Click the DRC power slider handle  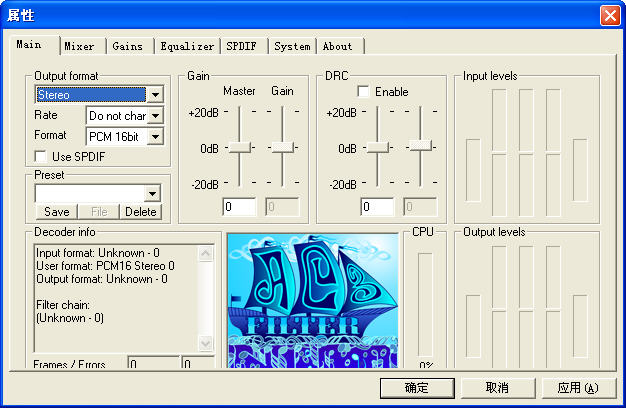[376, 147]
